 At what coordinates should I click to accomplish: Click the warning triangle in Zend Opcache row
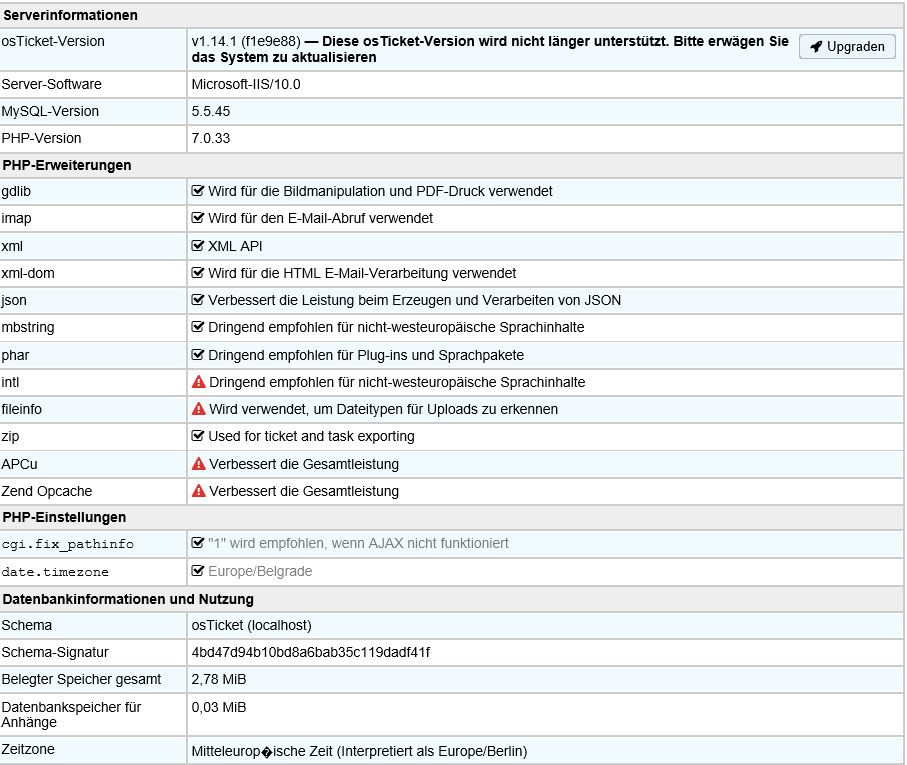198,491
